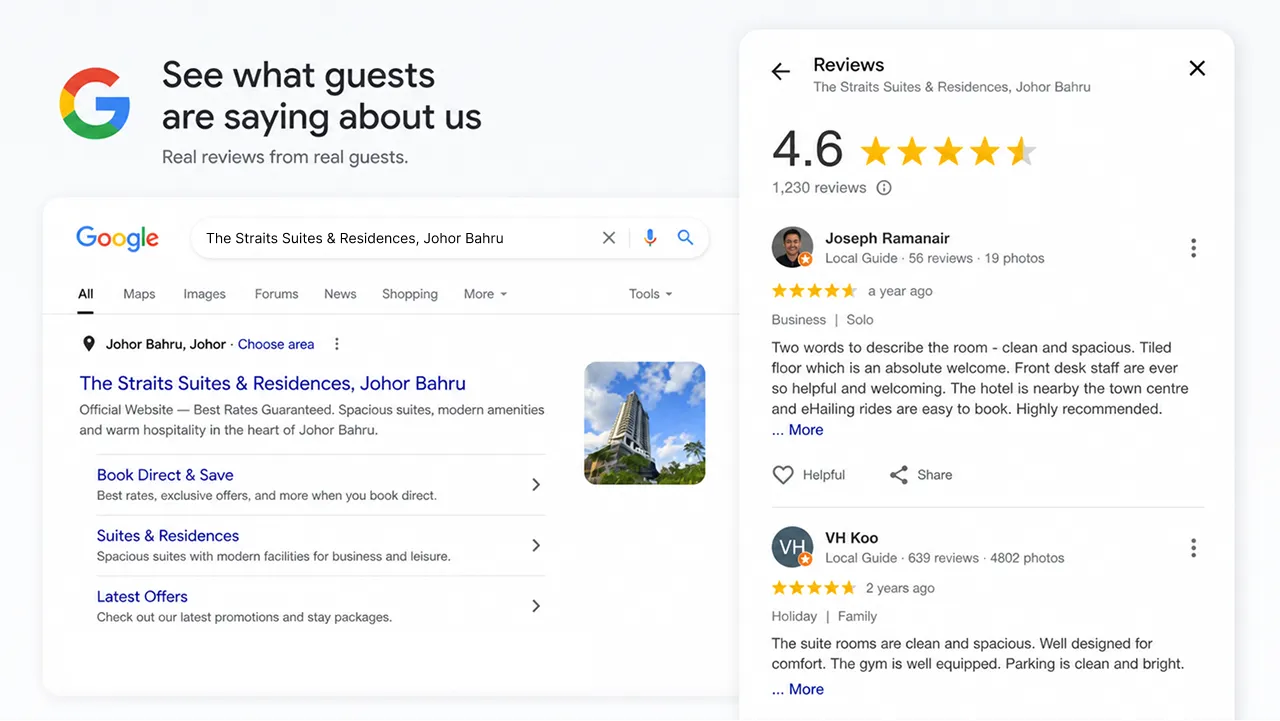Click the back arrow in Reviews panel
This screenshot has width=1280, height=721.
781,71
